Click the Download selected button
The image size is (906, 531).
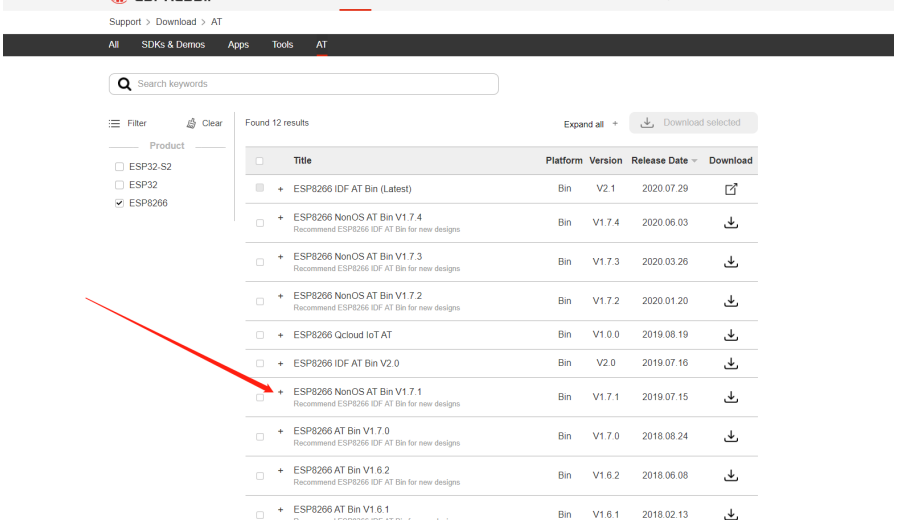(693, 122)
